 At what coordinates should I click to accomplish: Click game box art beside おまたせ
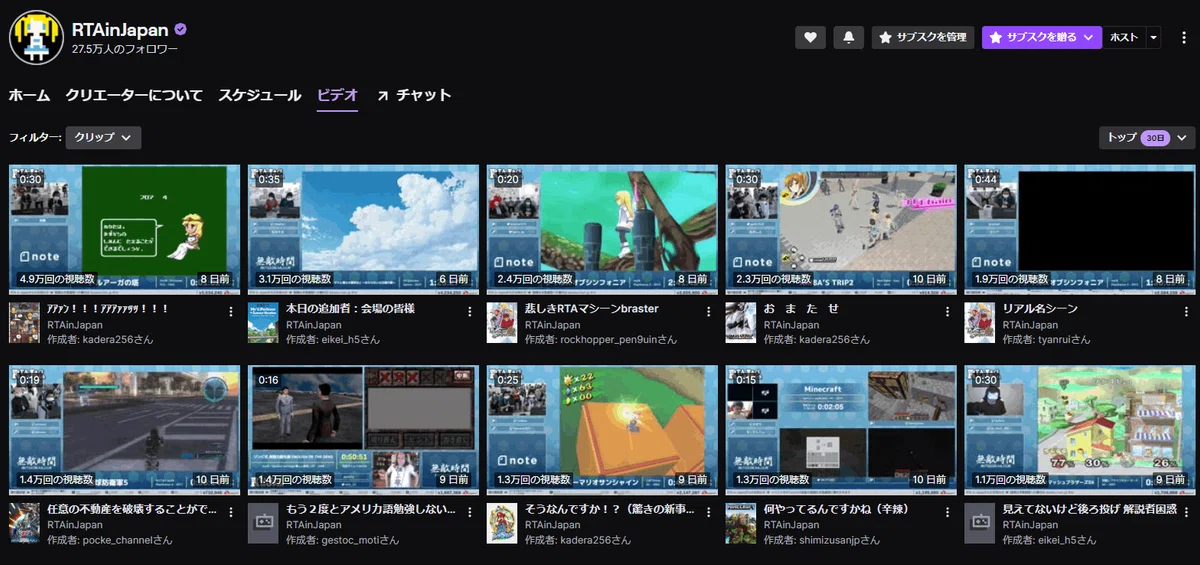741,323
